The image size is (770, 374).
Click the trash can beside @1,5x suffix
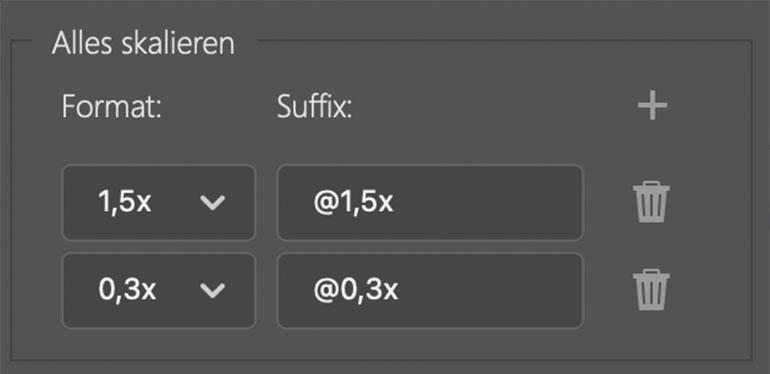651,202
